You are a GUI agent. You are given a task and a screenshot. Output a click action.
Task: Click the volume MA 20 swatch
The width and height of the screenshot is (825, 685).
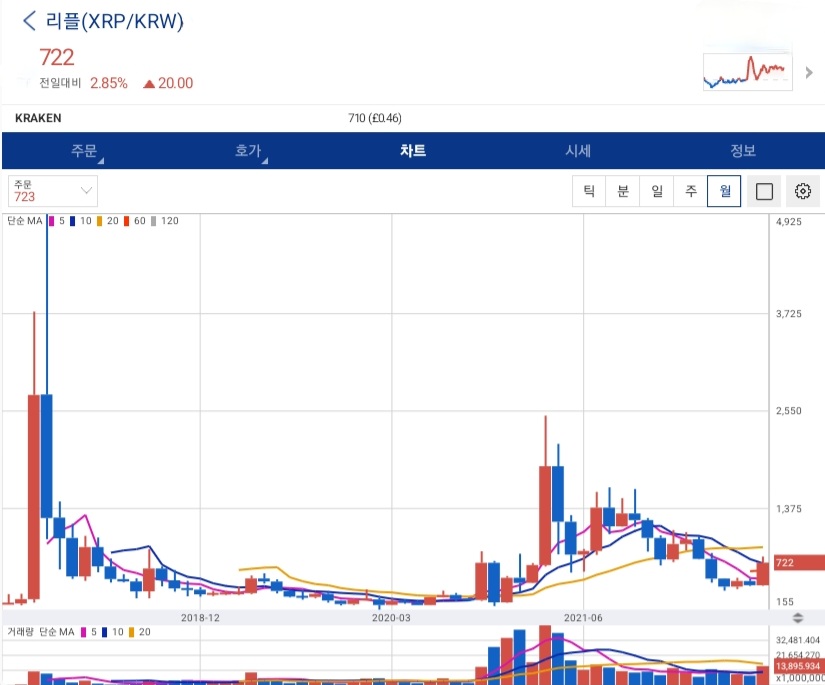pos(132,632)
